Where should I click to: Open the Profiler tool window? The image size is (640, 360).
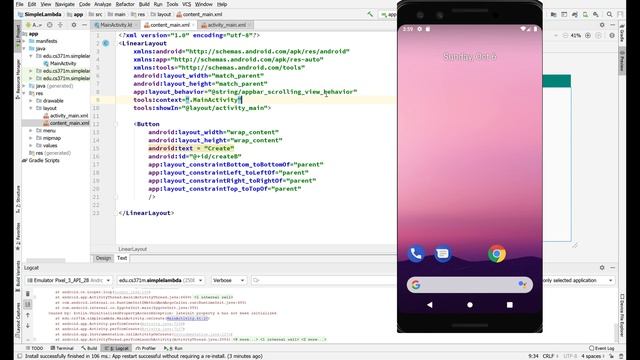click(146, 348)
